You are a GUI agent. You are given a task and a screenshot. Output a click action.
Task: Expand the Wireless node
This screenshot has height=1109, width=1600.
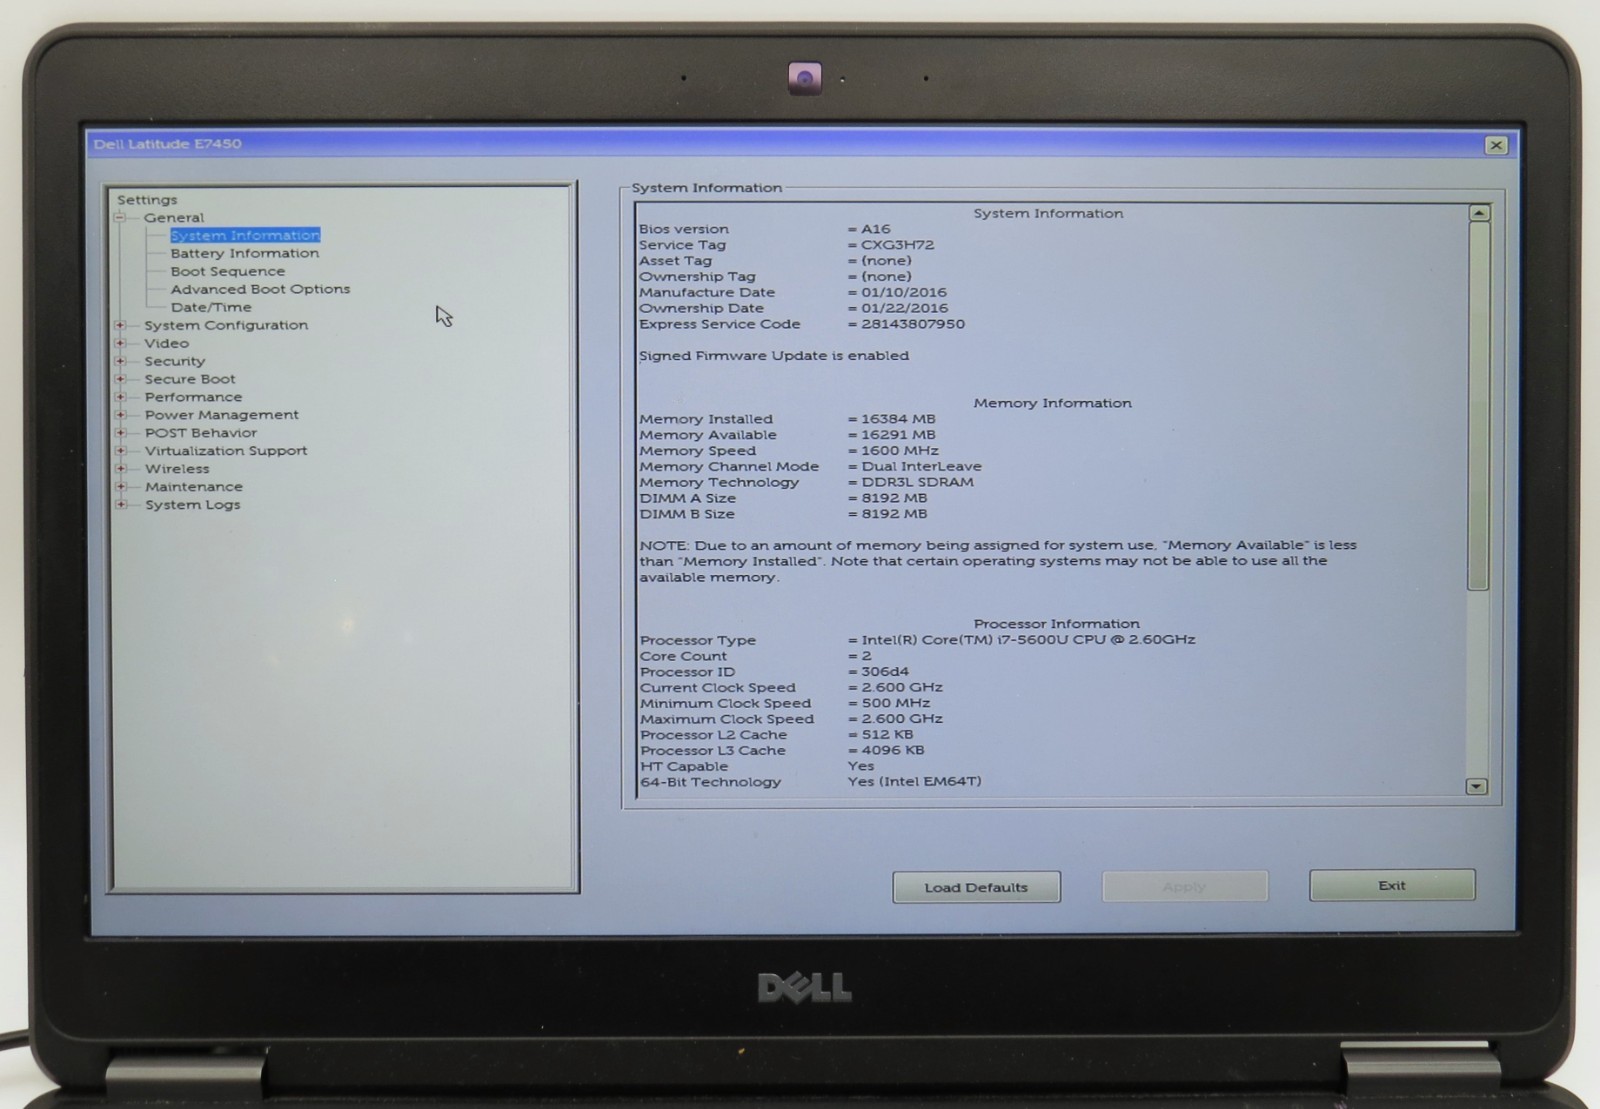pos(120,469)
